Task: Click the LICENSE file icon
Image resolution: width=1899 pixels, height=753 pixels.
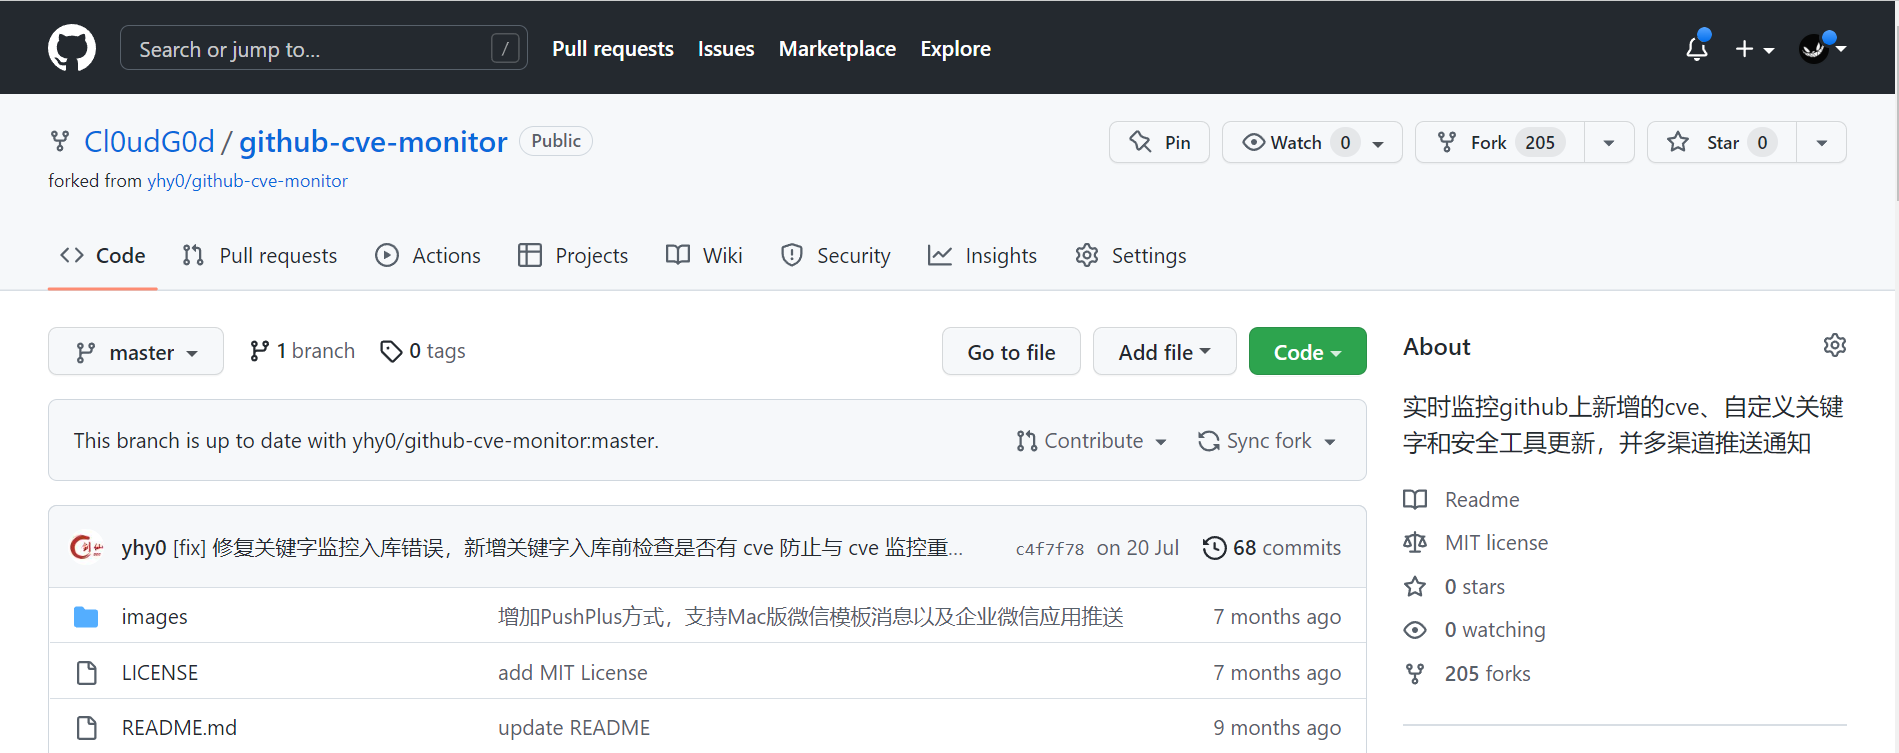Action: coord(87,673)
